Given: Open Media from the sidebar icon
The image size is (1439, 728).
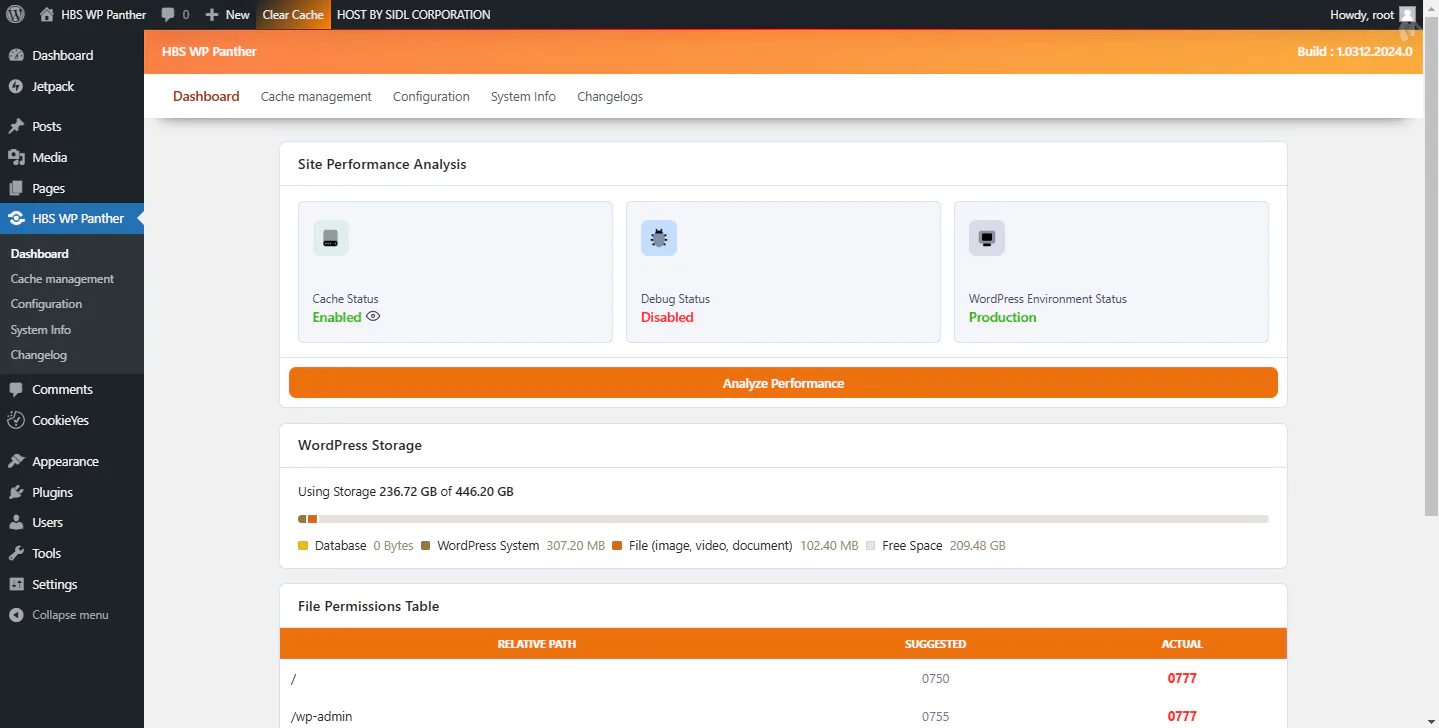Looking at the screenshot, I should (16, 158).
